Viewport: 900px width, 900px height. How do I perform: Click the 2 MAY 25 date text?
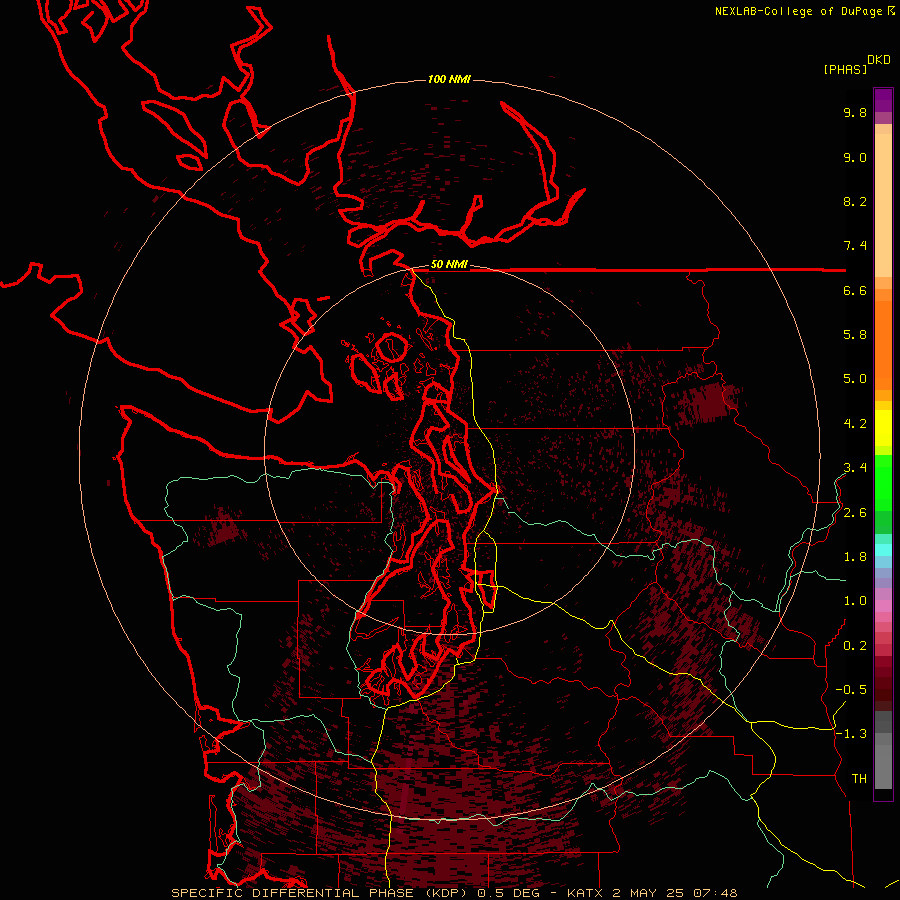[649, 893]
